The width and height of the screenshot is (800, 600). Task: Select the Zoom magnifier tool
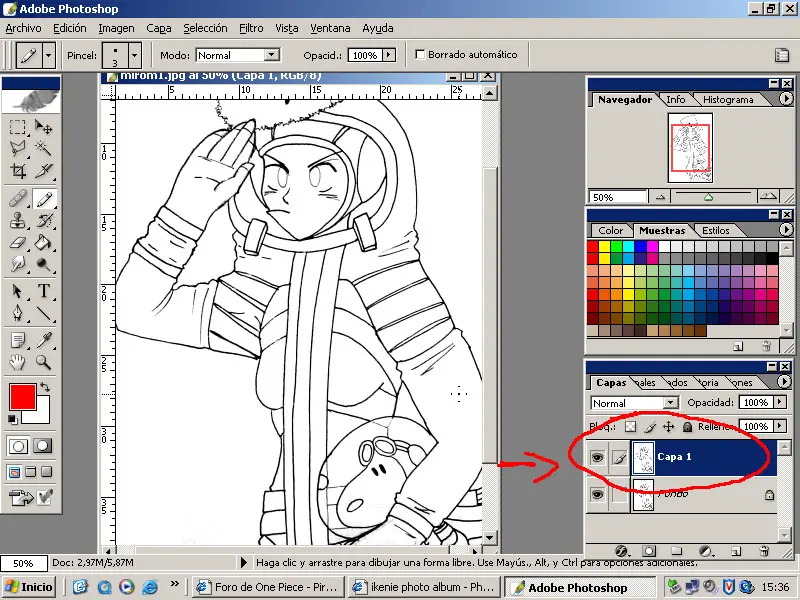click(44, 362)
